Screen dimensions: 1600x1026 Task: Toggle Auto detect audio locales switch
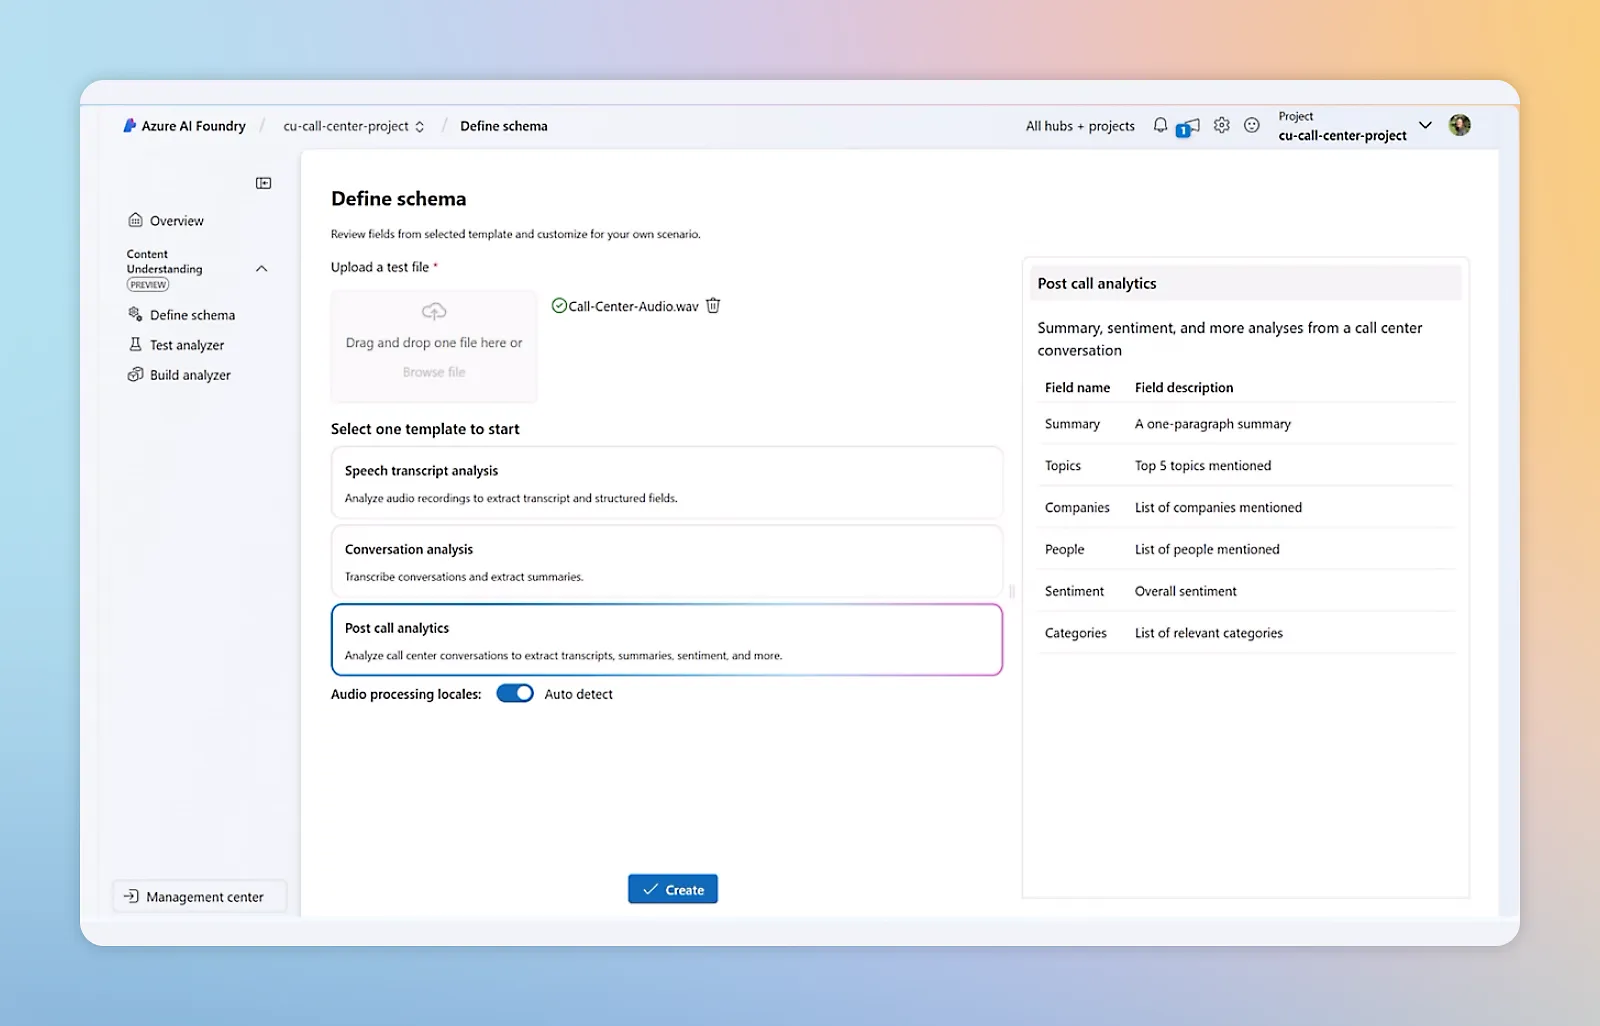coord(515,694)
